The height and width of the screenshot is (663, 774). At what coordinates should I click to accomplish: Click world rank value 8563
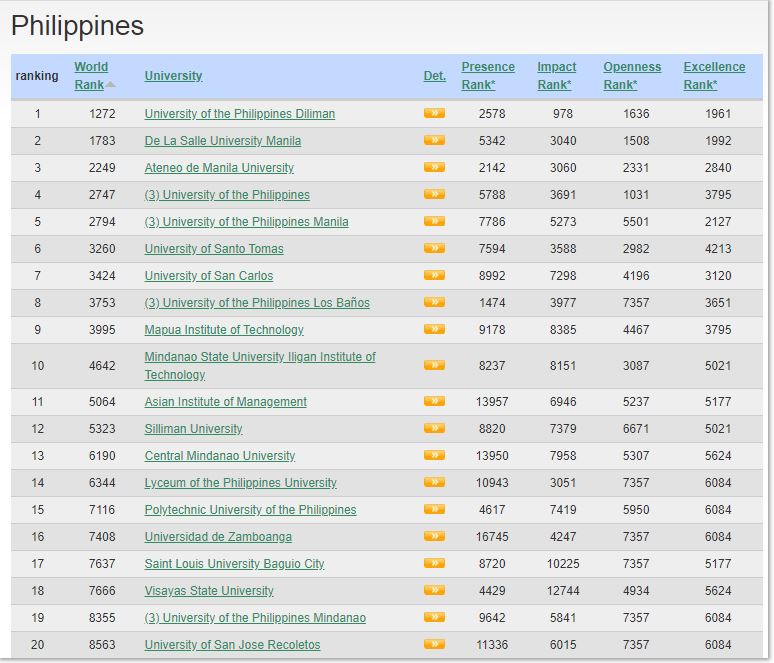[x=102, y=645]
